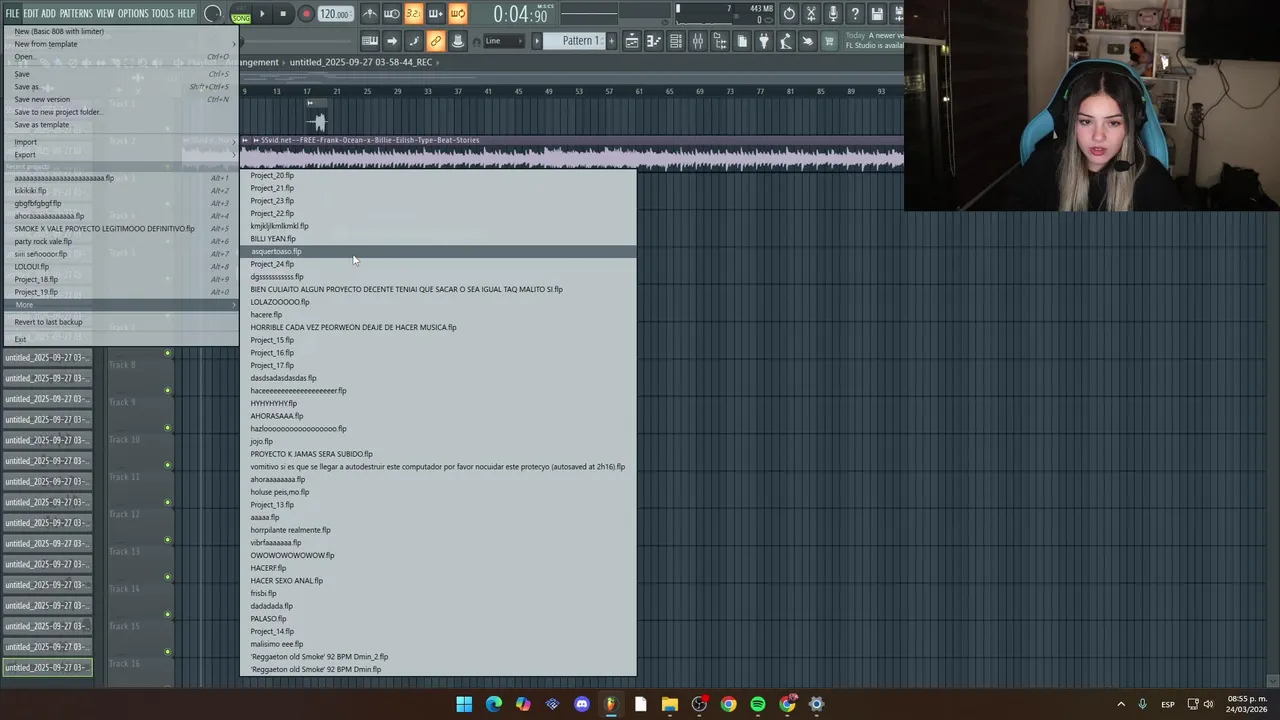This screenshot has width=1280, height=720.
Task: Open 'PROYECTO K JAMAS SERA SUBIDO.flp'
Action: click(438, 454)
